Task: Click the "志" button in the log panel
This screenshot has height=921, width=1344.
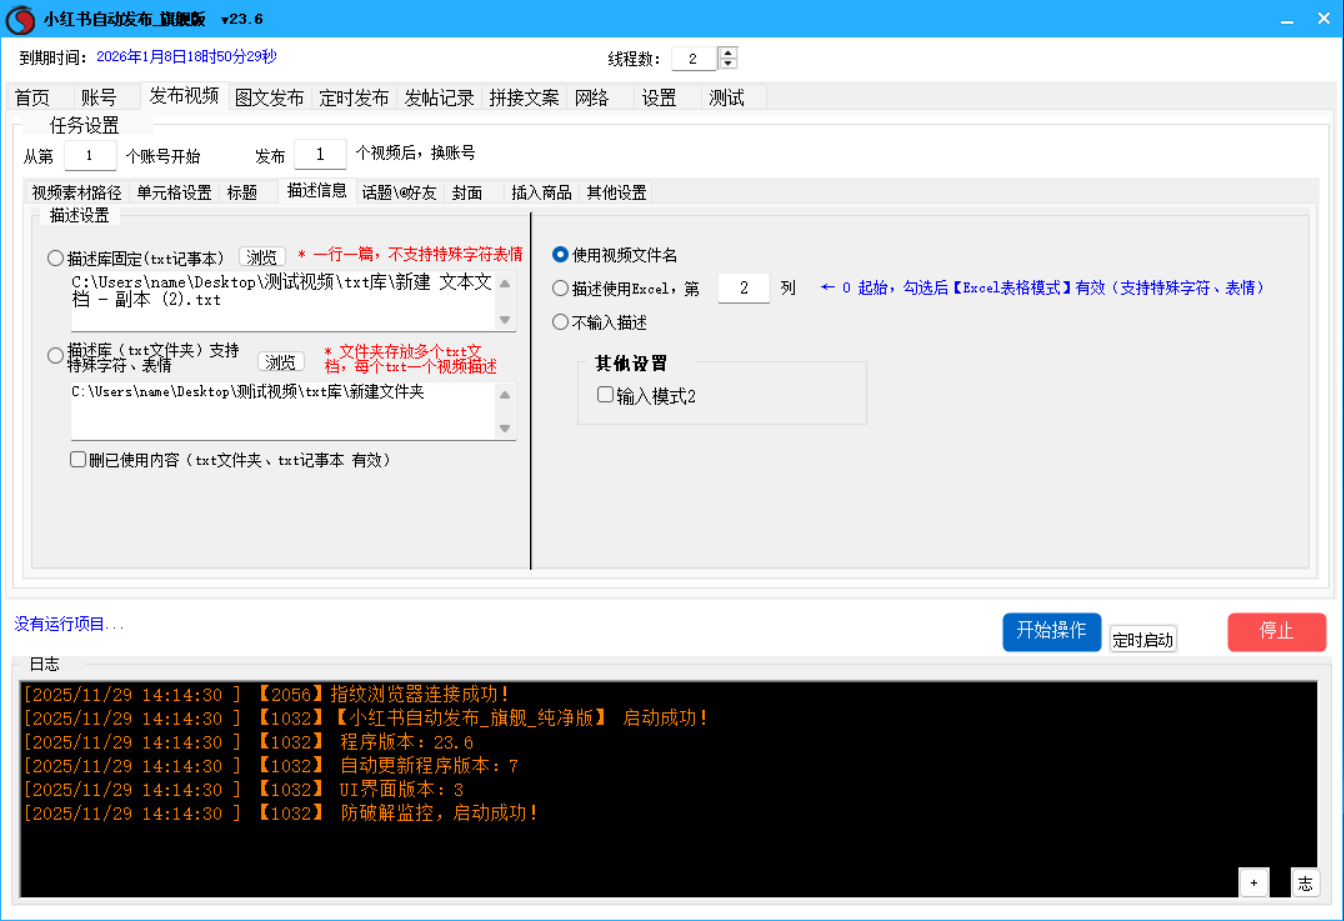Action: (1305, 882)
